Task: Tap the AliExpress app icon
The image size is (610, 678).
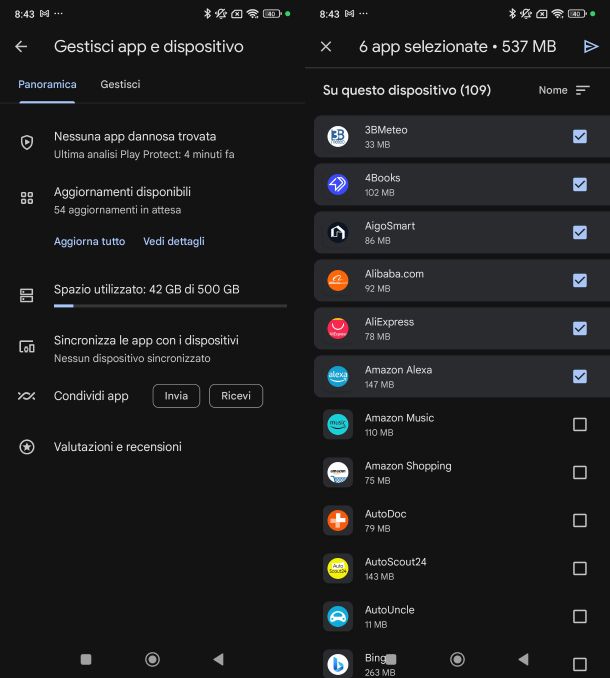Action: 338,329
